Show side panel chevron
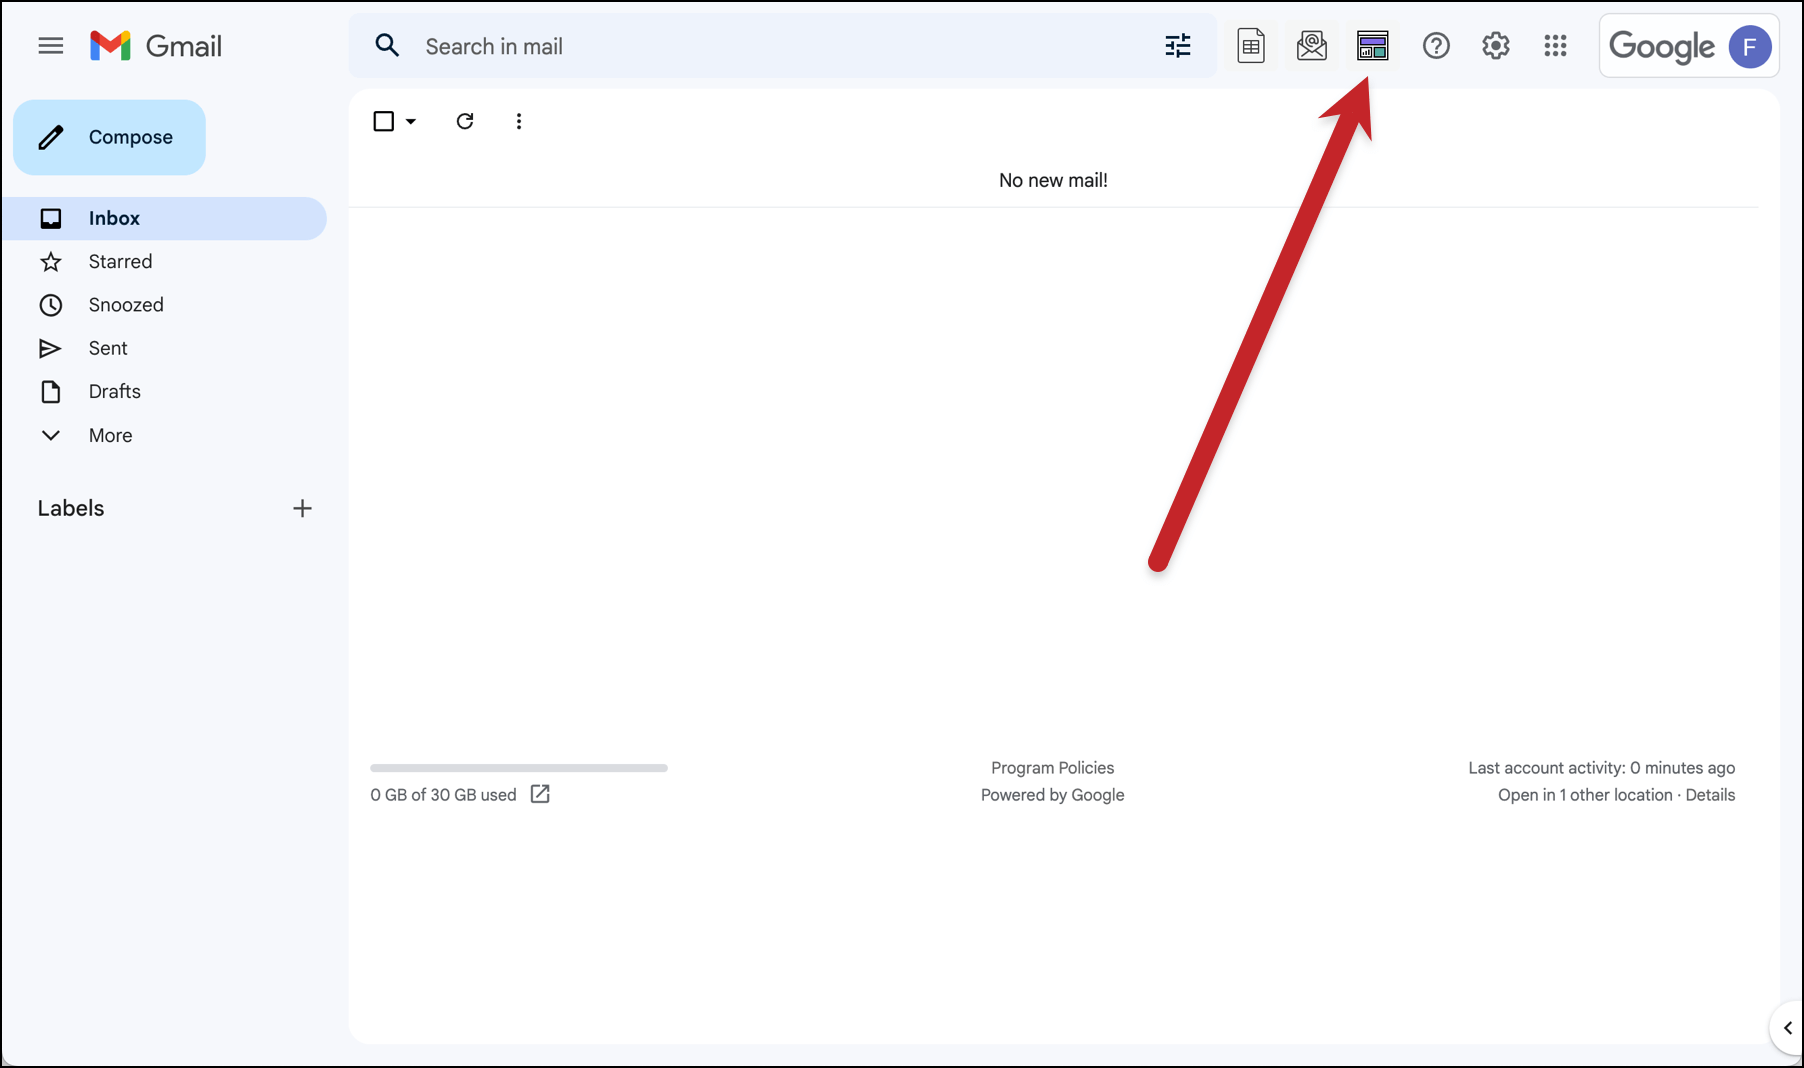The height and width of the screenshot is (1068, 1804). tap(1787, 1027)
